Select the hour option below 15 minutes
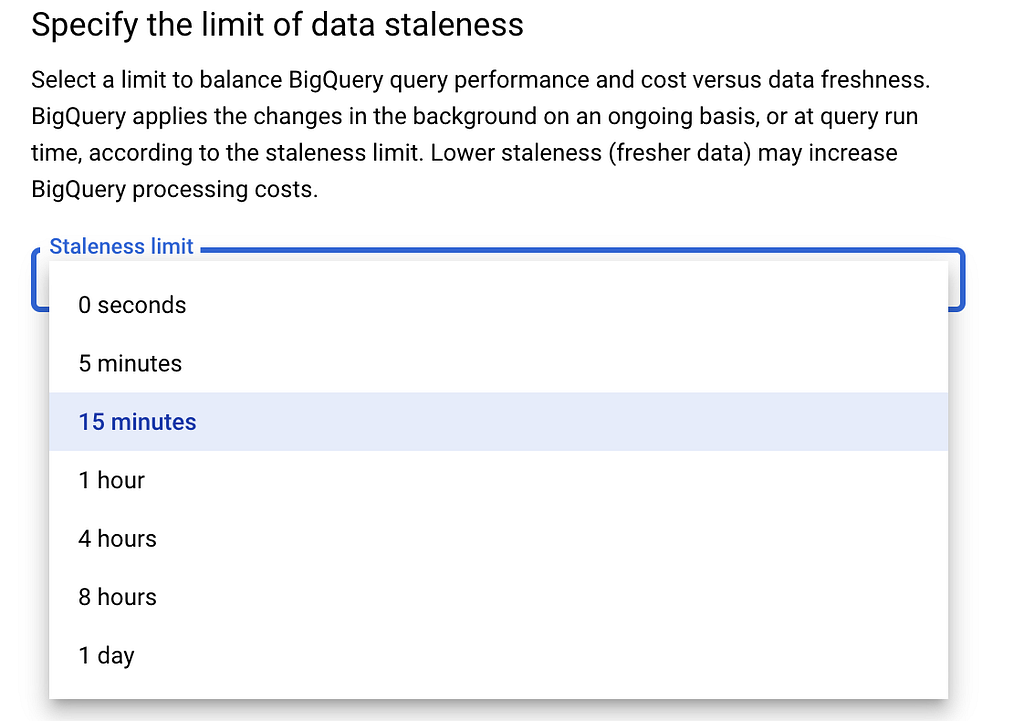The width and height of the screenshot is (1024, 721). tap(111, 480)
